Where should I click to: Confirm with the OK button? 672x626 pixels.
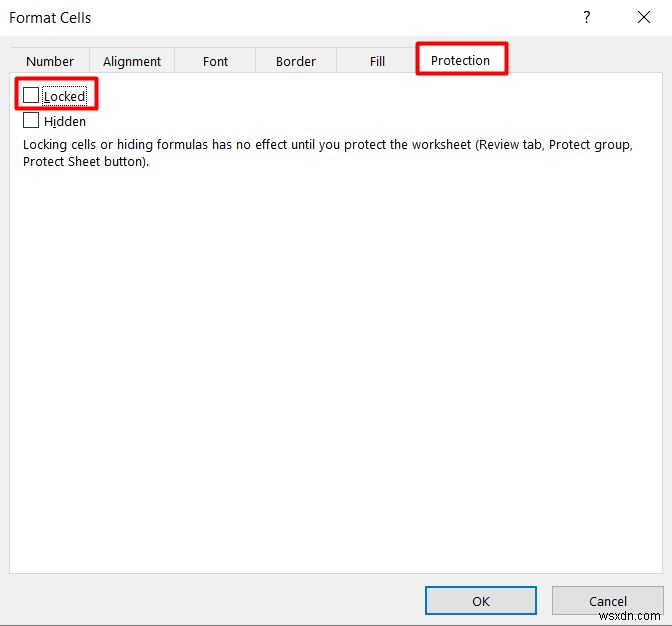point(480,601)
